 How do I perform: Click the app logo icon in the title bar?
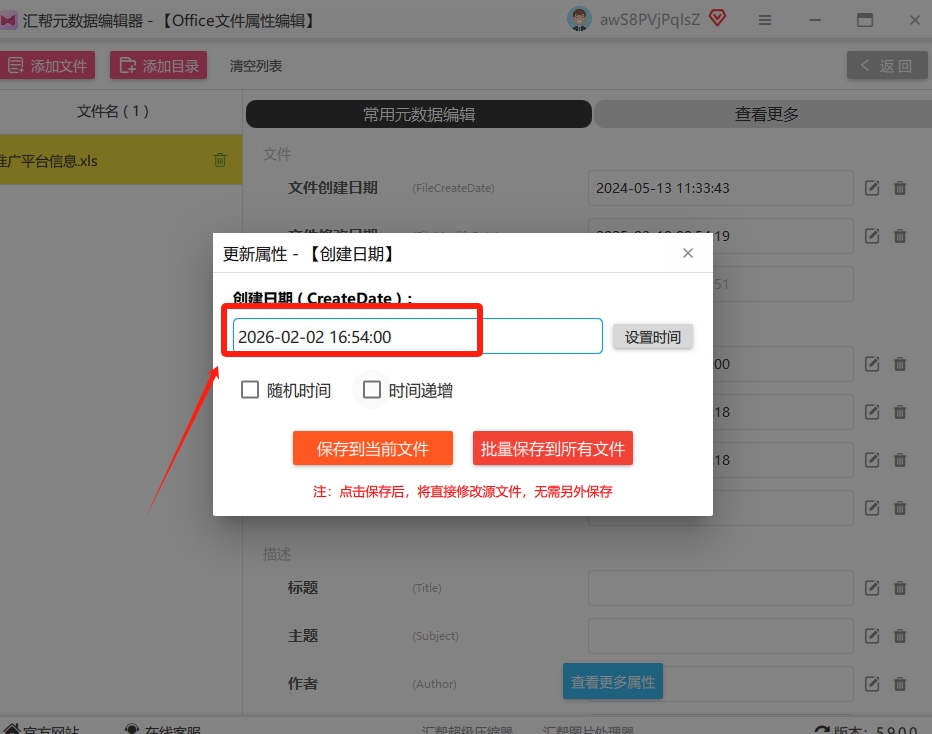[8, 21]
